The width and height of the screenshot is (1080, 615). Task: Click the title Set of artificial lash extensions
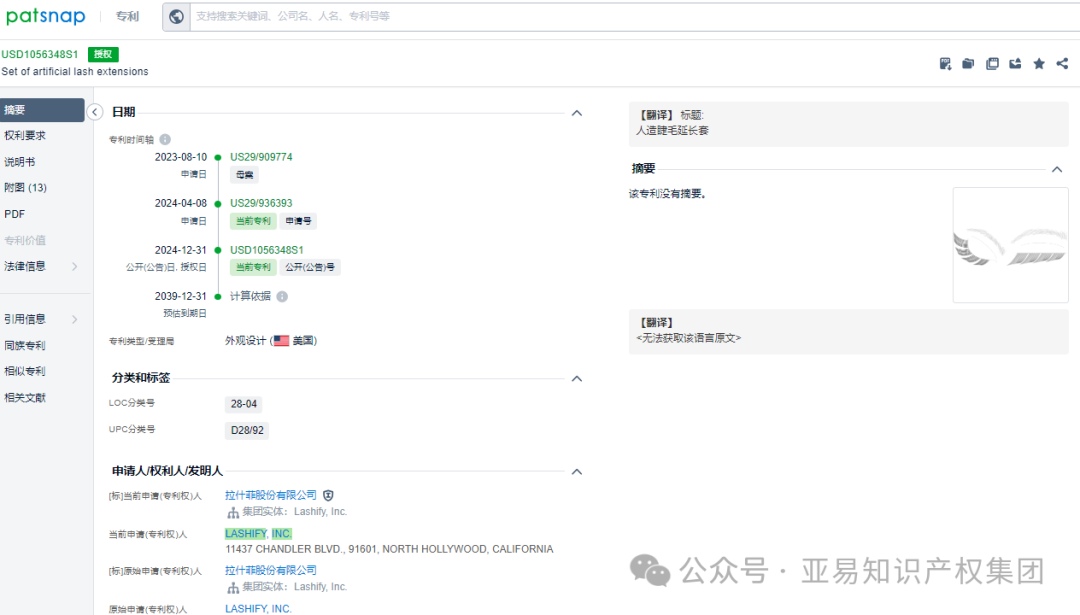74,72
